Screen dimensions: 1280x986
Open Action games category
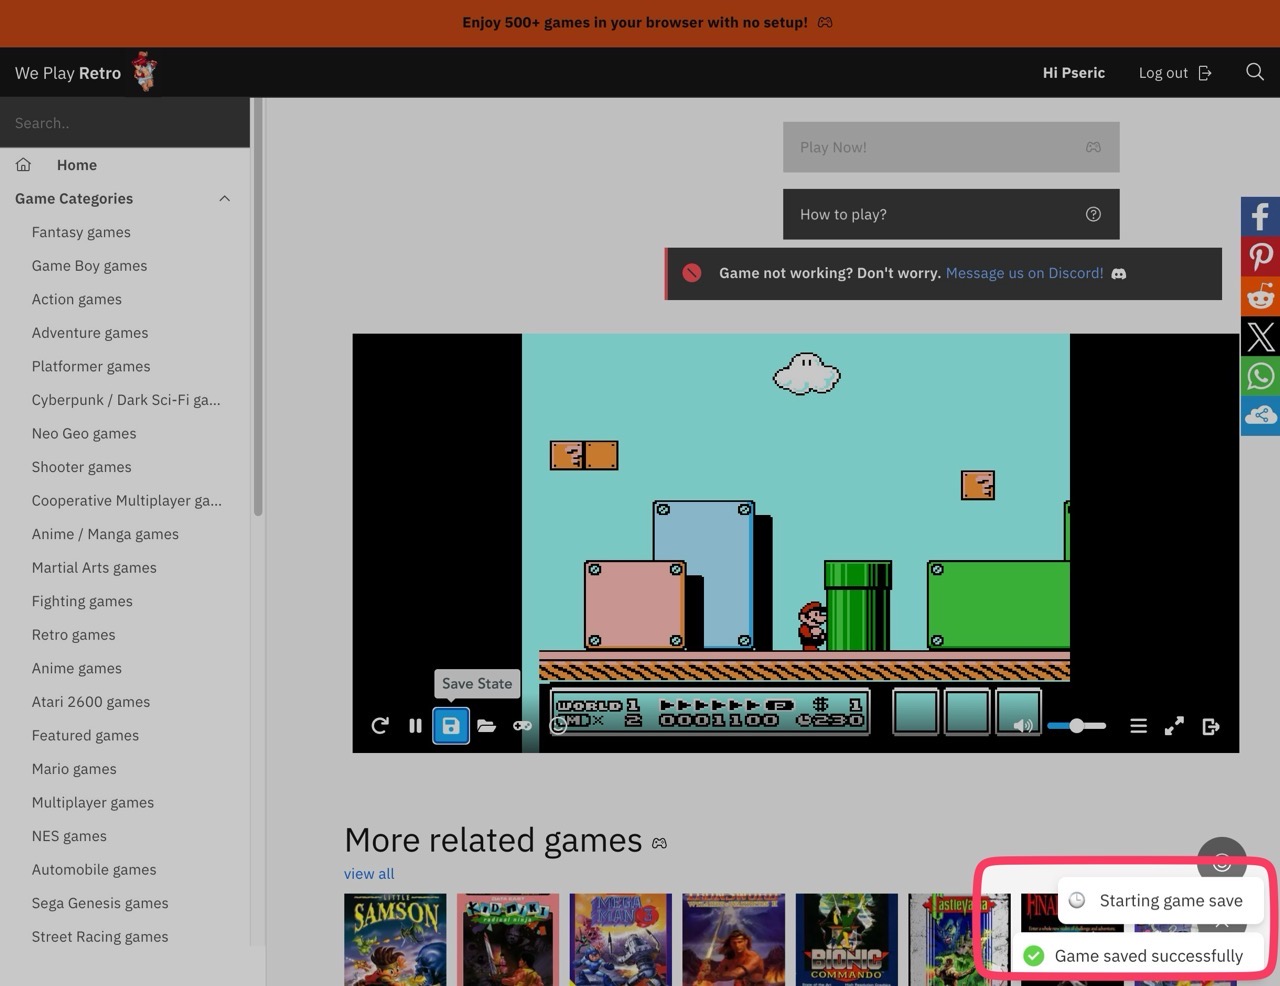(x=76, y=299)
